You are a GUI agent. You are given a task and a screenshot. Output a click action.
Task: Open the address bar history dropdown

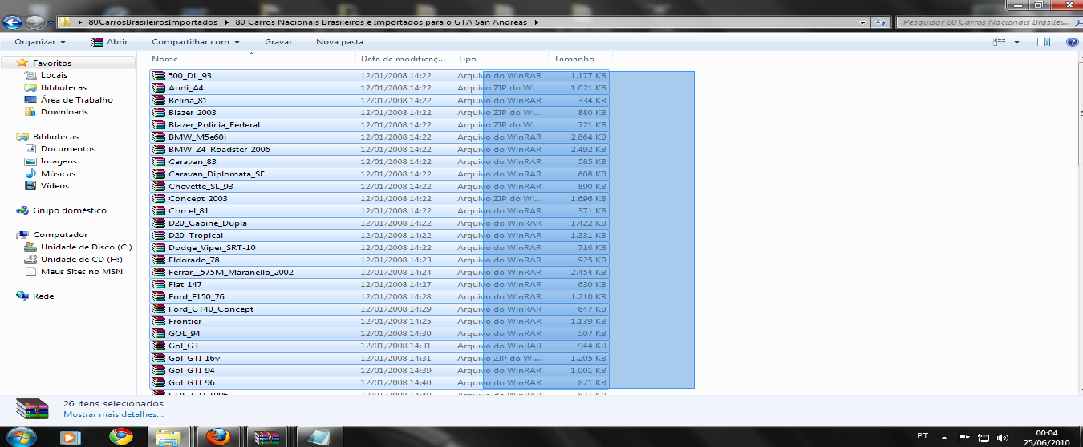click(863, 22)
